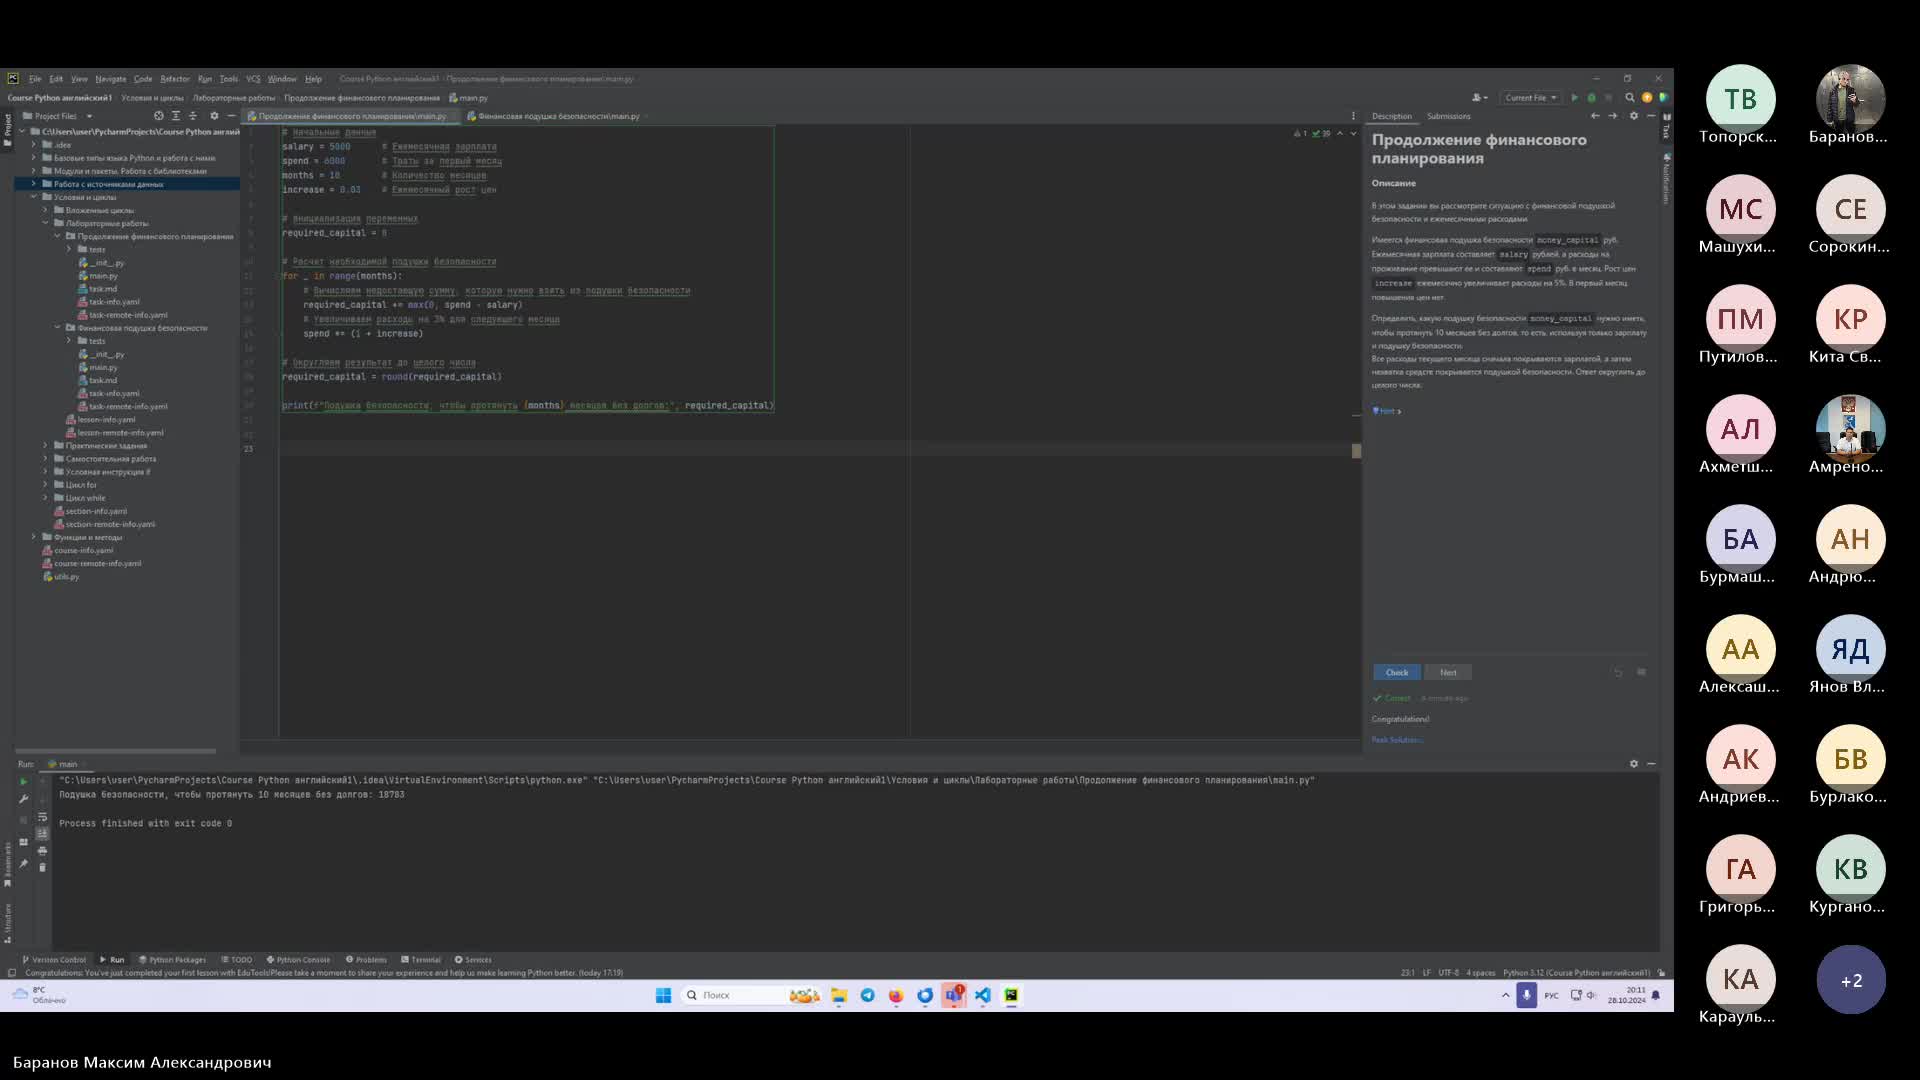Open Search Everywhere magnifier in PyCharm toolbar
Screen dimensions: 1920x1080
pyautogui.click(x=1630, y=98)
